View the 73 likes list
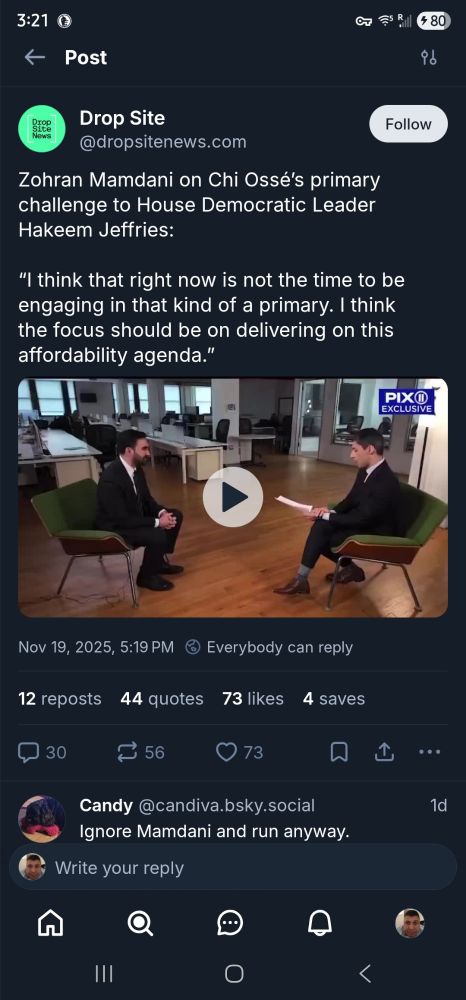 253,699
